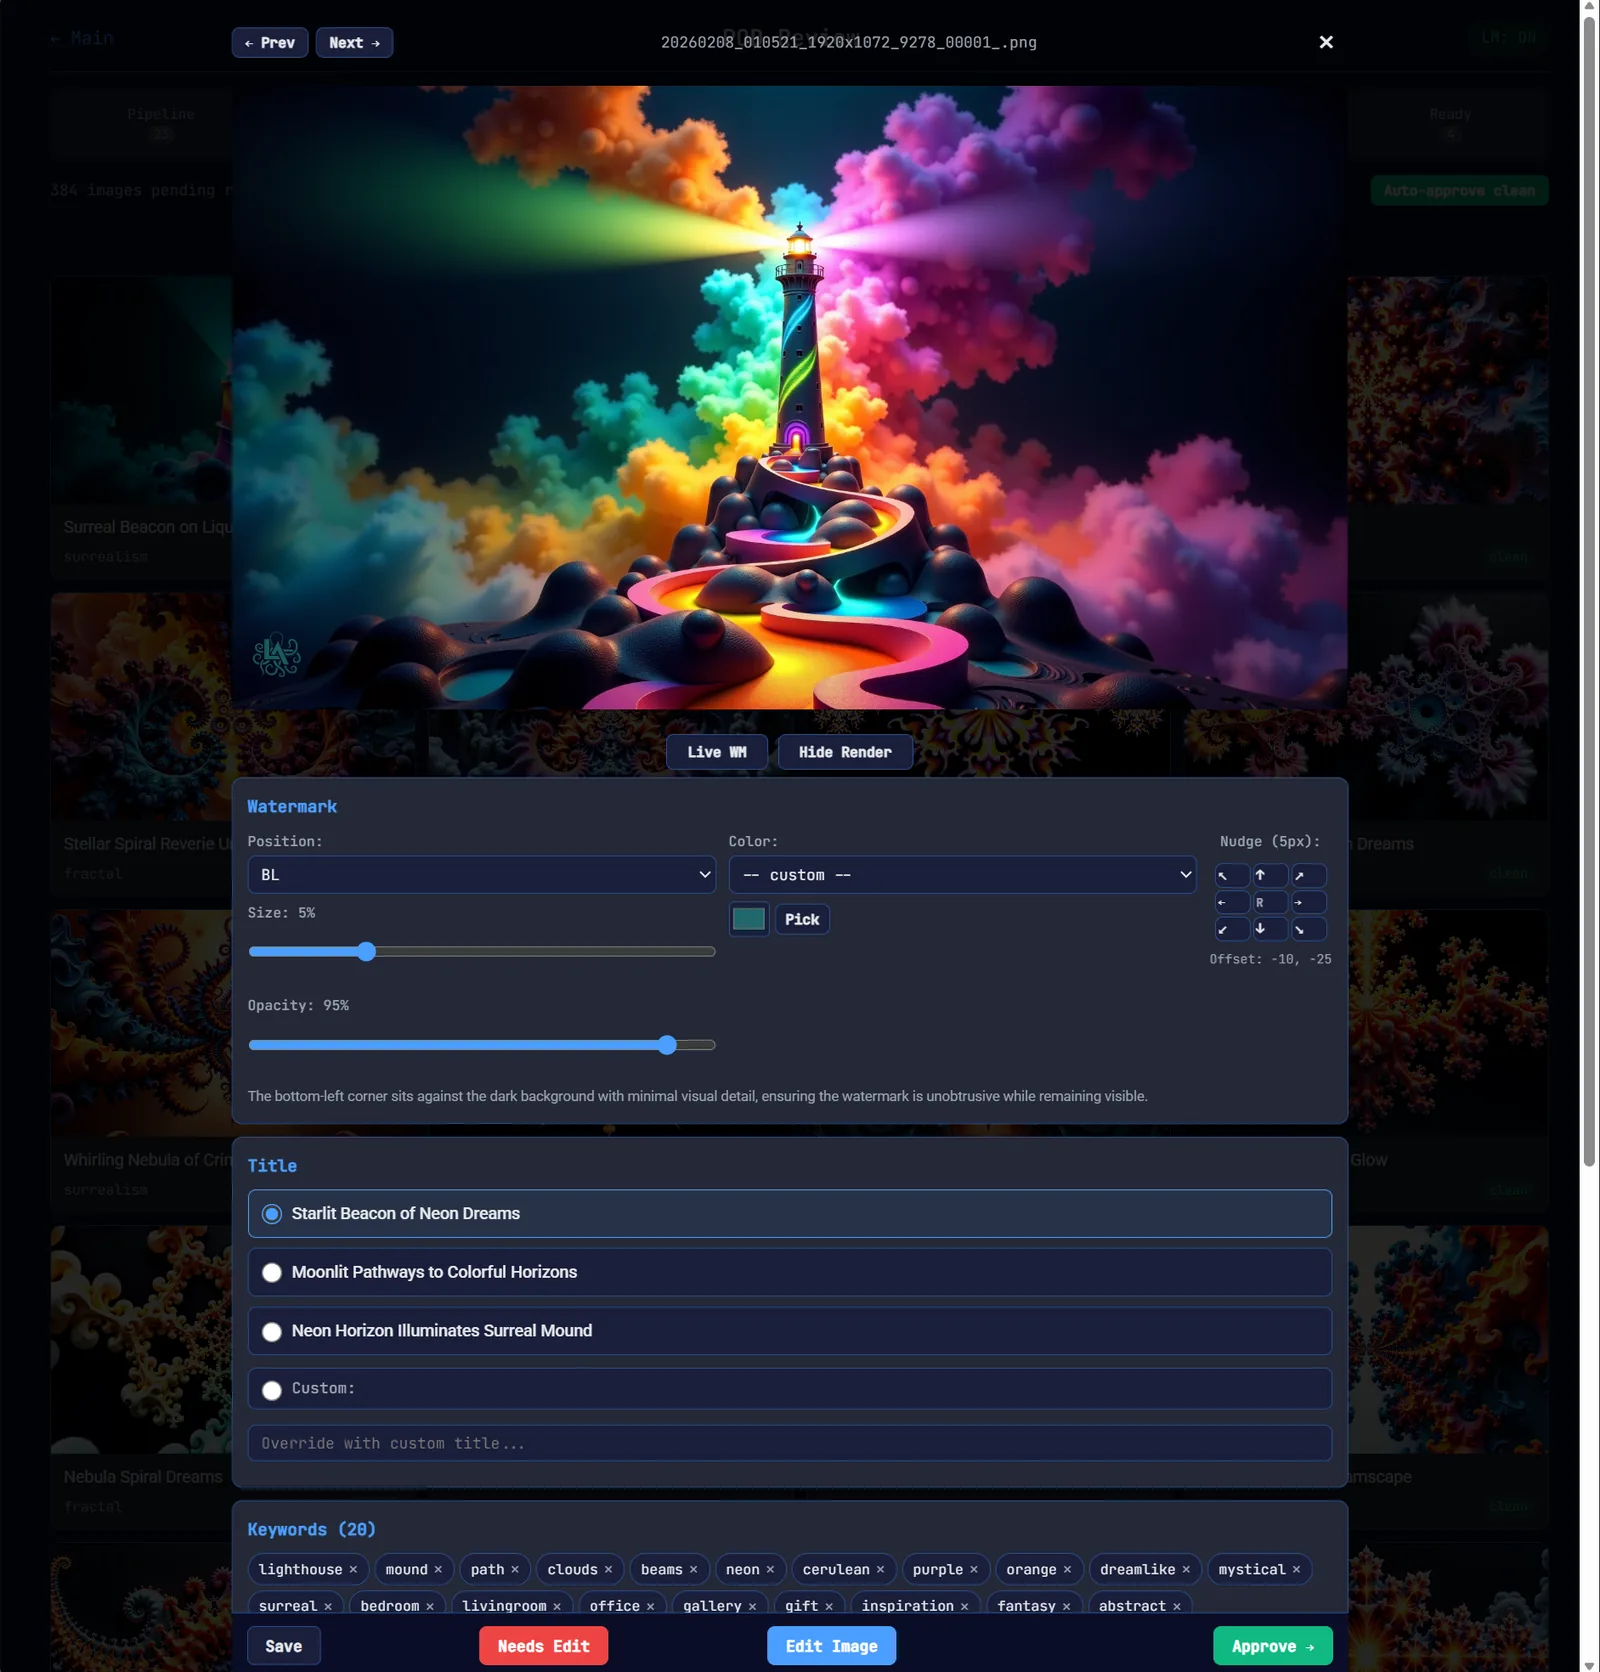Nudge watermark left with the left arrow
The width and height of the screenshot is (1600, 1672).
point(1232,903)
